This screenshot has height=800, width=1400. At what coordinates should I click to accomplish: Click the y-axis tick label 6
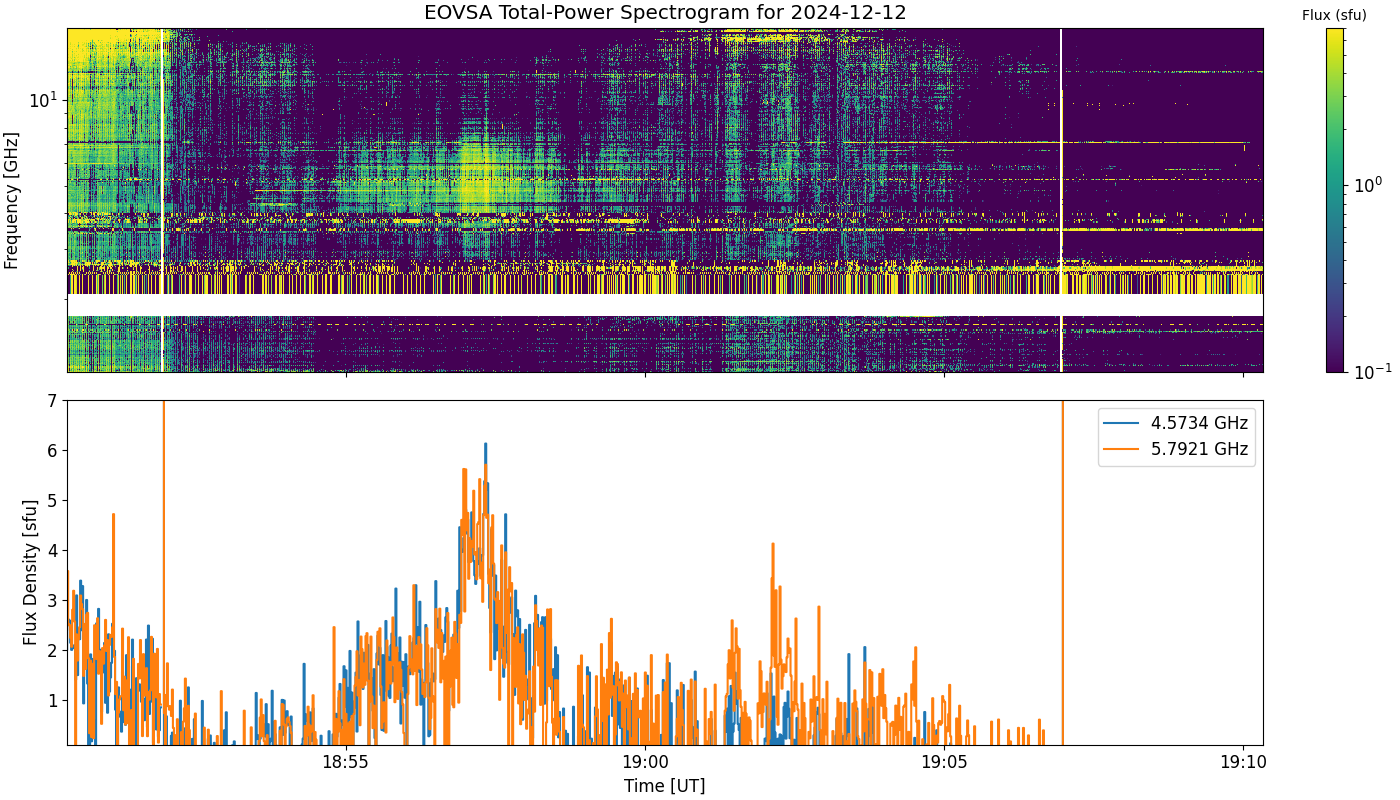[53, 451]
